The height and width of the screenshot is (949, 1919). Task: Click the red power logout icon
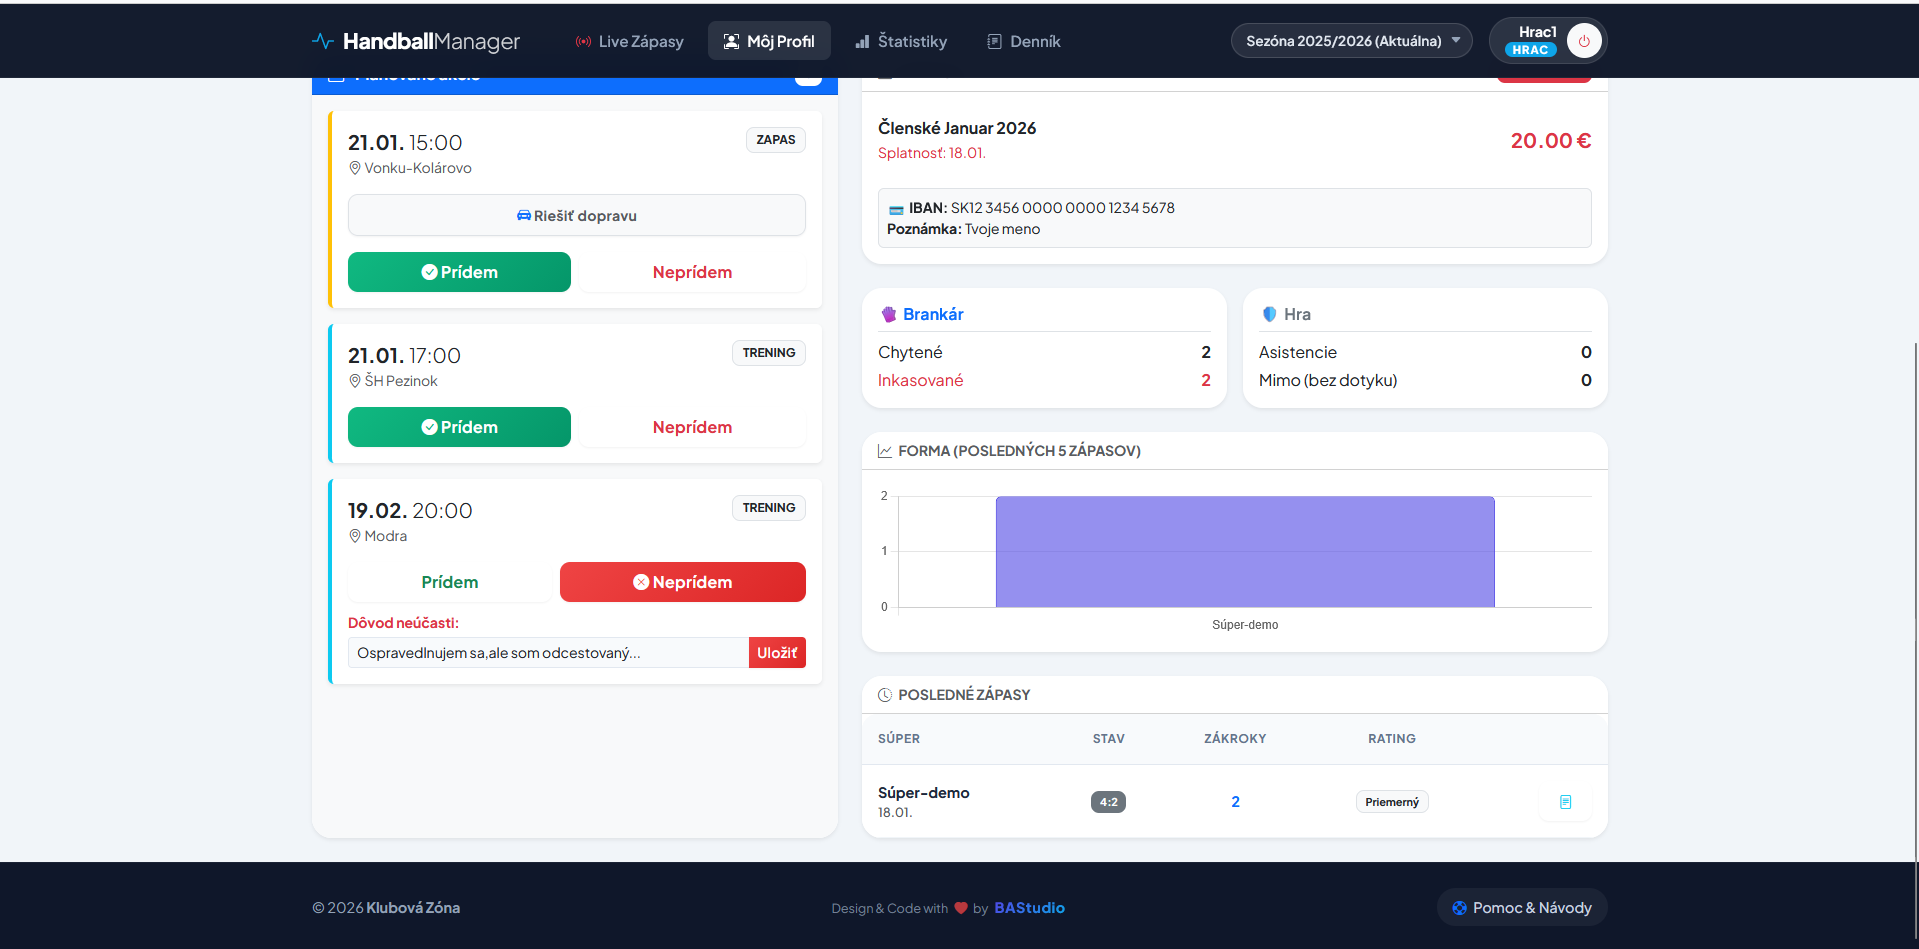pos(1584,41)
